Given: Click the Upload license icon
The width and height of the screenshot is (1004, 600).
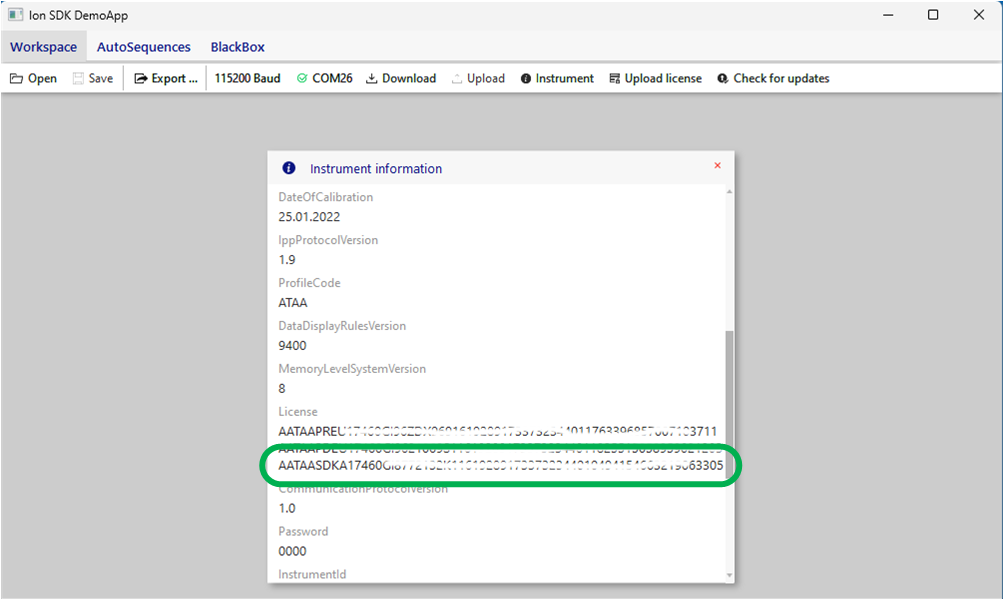Looking at the screenshot, I should [x=615, y=79].
